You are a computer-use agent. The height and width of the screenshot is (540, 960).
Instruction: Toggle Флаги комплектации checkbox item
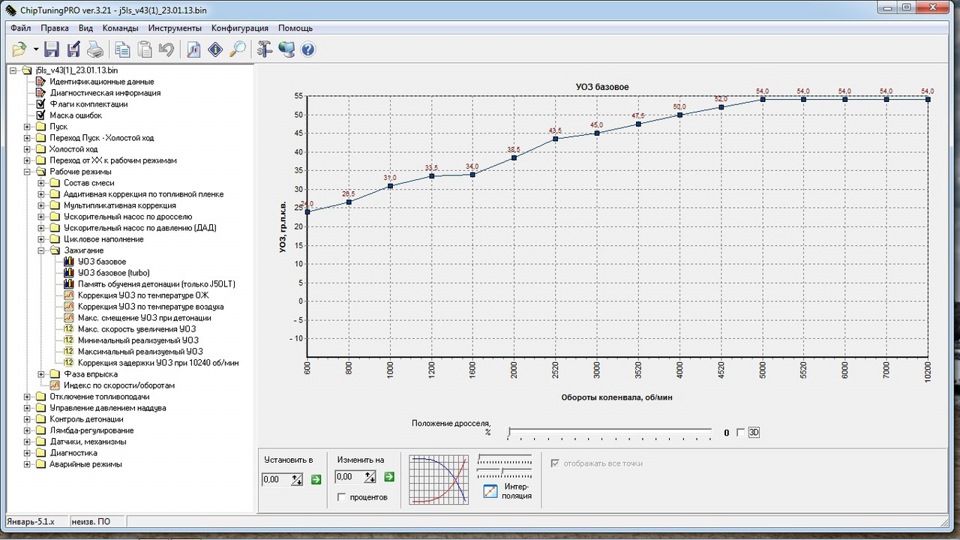tap(40, 104)
